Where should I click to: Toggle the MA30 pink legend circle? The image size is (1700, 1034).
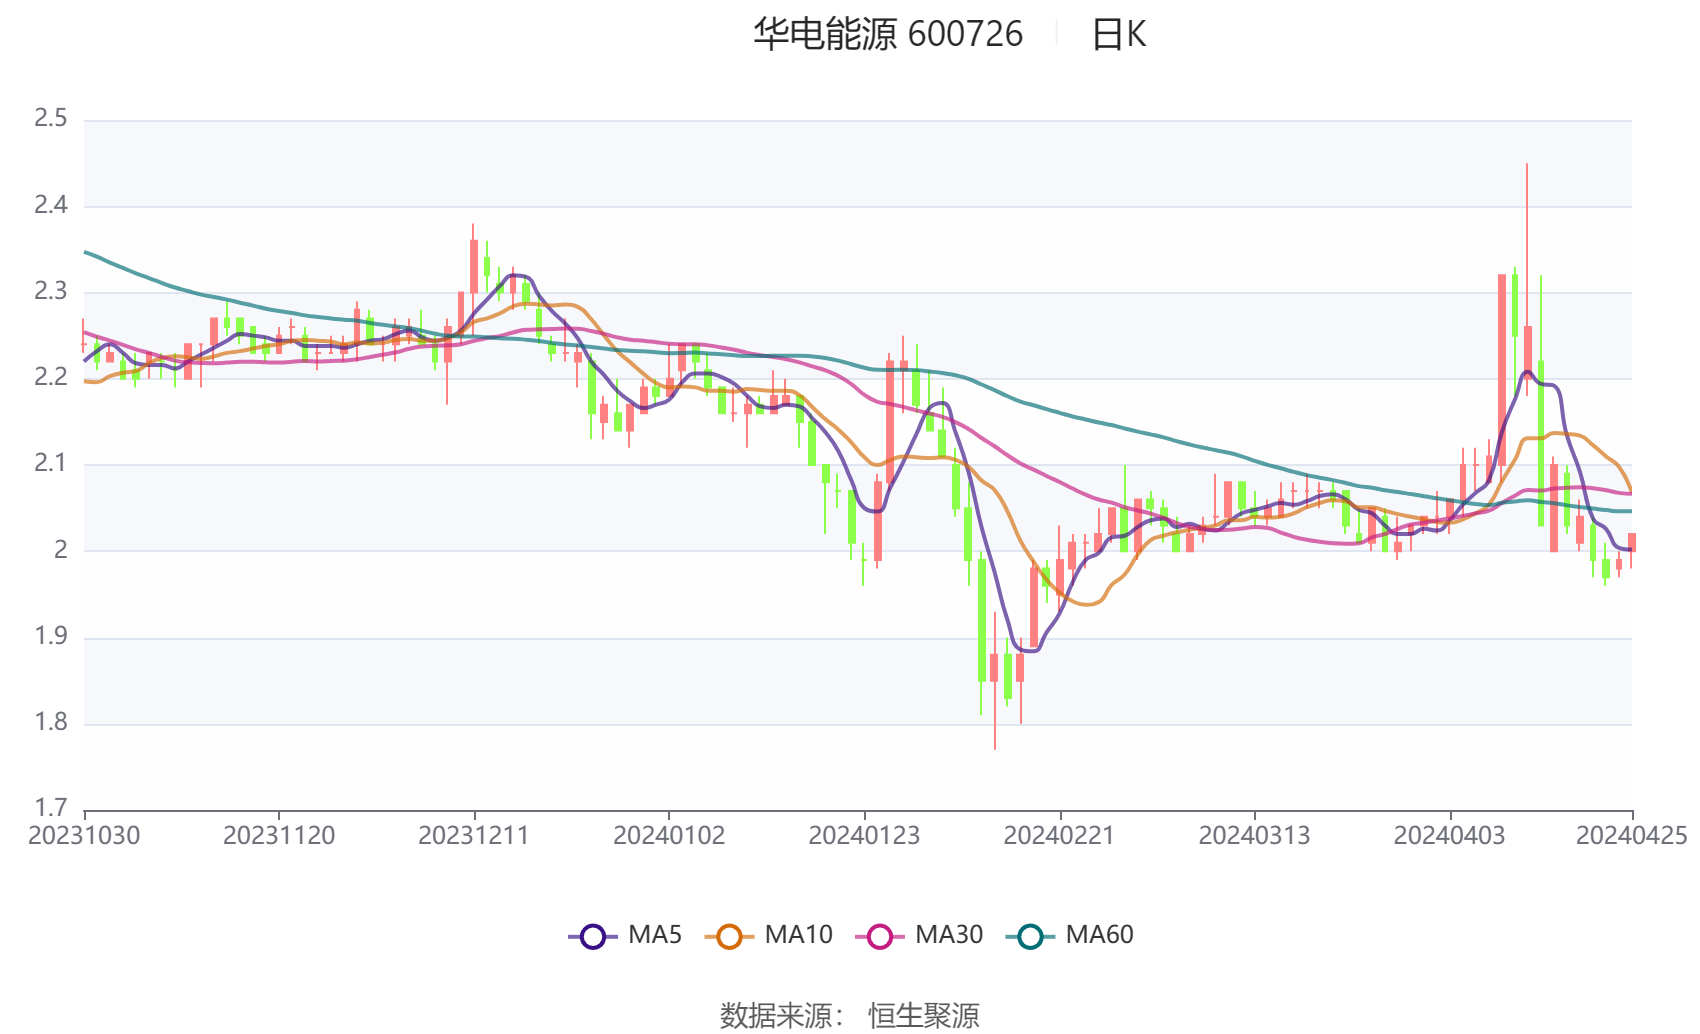(x=880, y=936)
